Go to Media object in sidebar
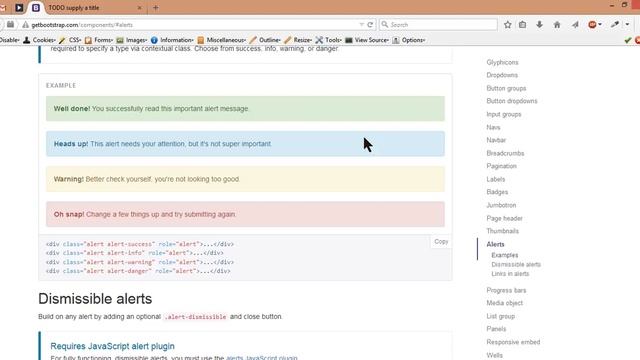 pos(504,303)
